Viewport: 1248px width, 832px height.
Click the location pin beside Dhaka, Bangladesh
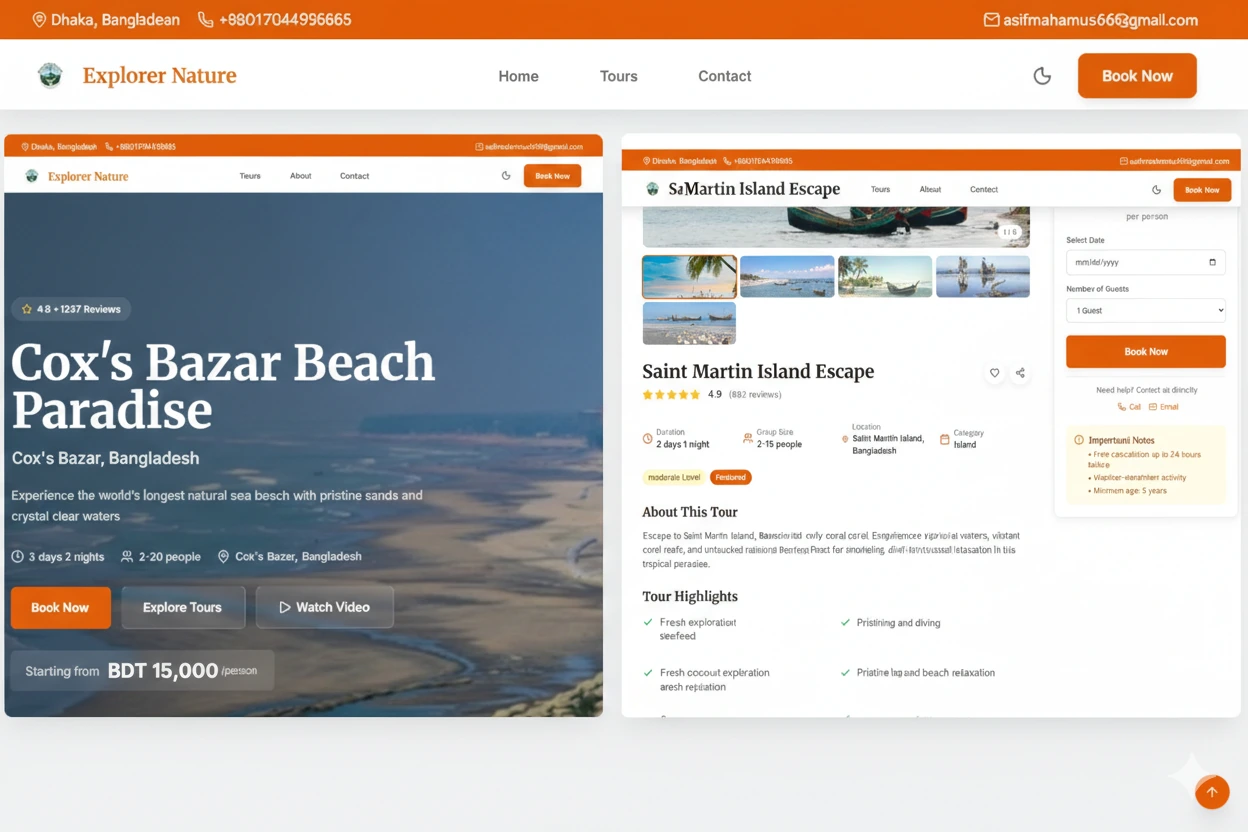click(39, 20)
